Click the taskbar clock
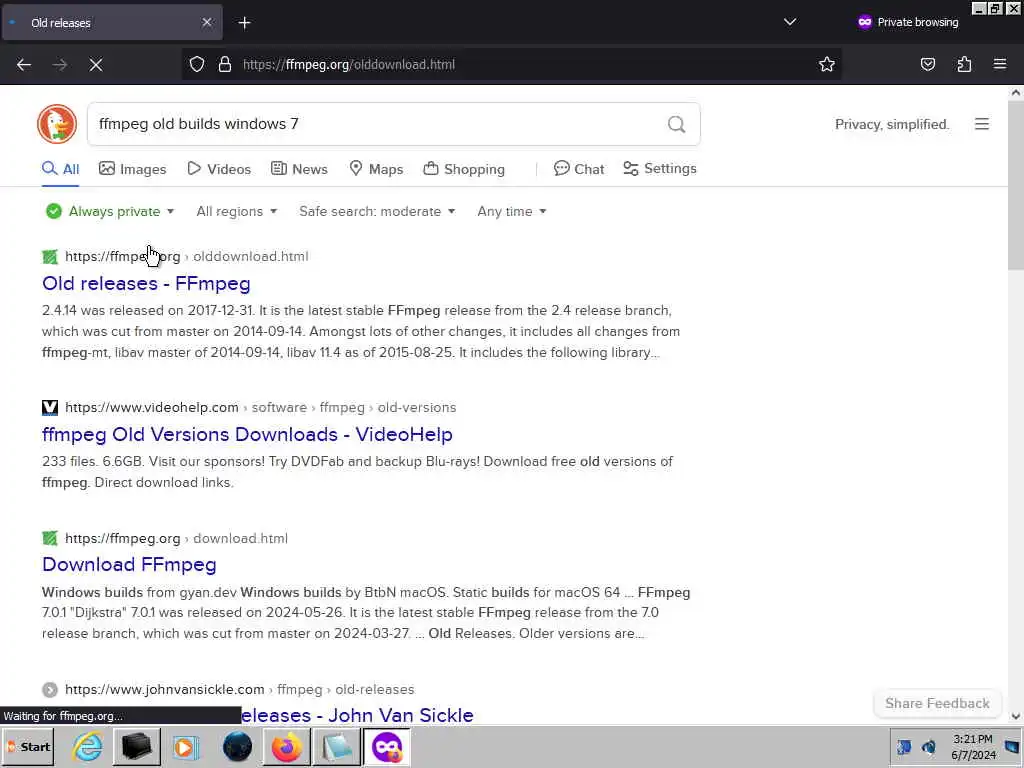Image resolution: width=1024 pixels, height=768 pixels. (x=973, y=746)
